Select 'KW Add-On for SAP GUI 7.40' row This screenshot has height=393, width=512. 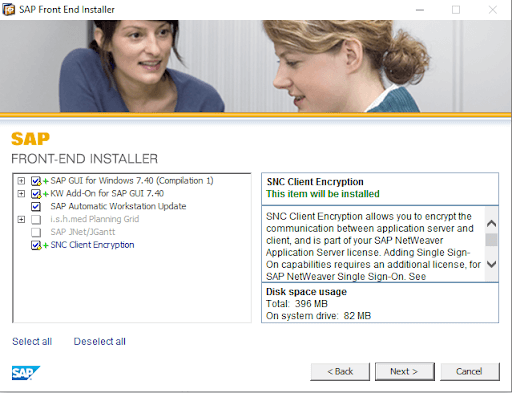[x=107, y=193]
